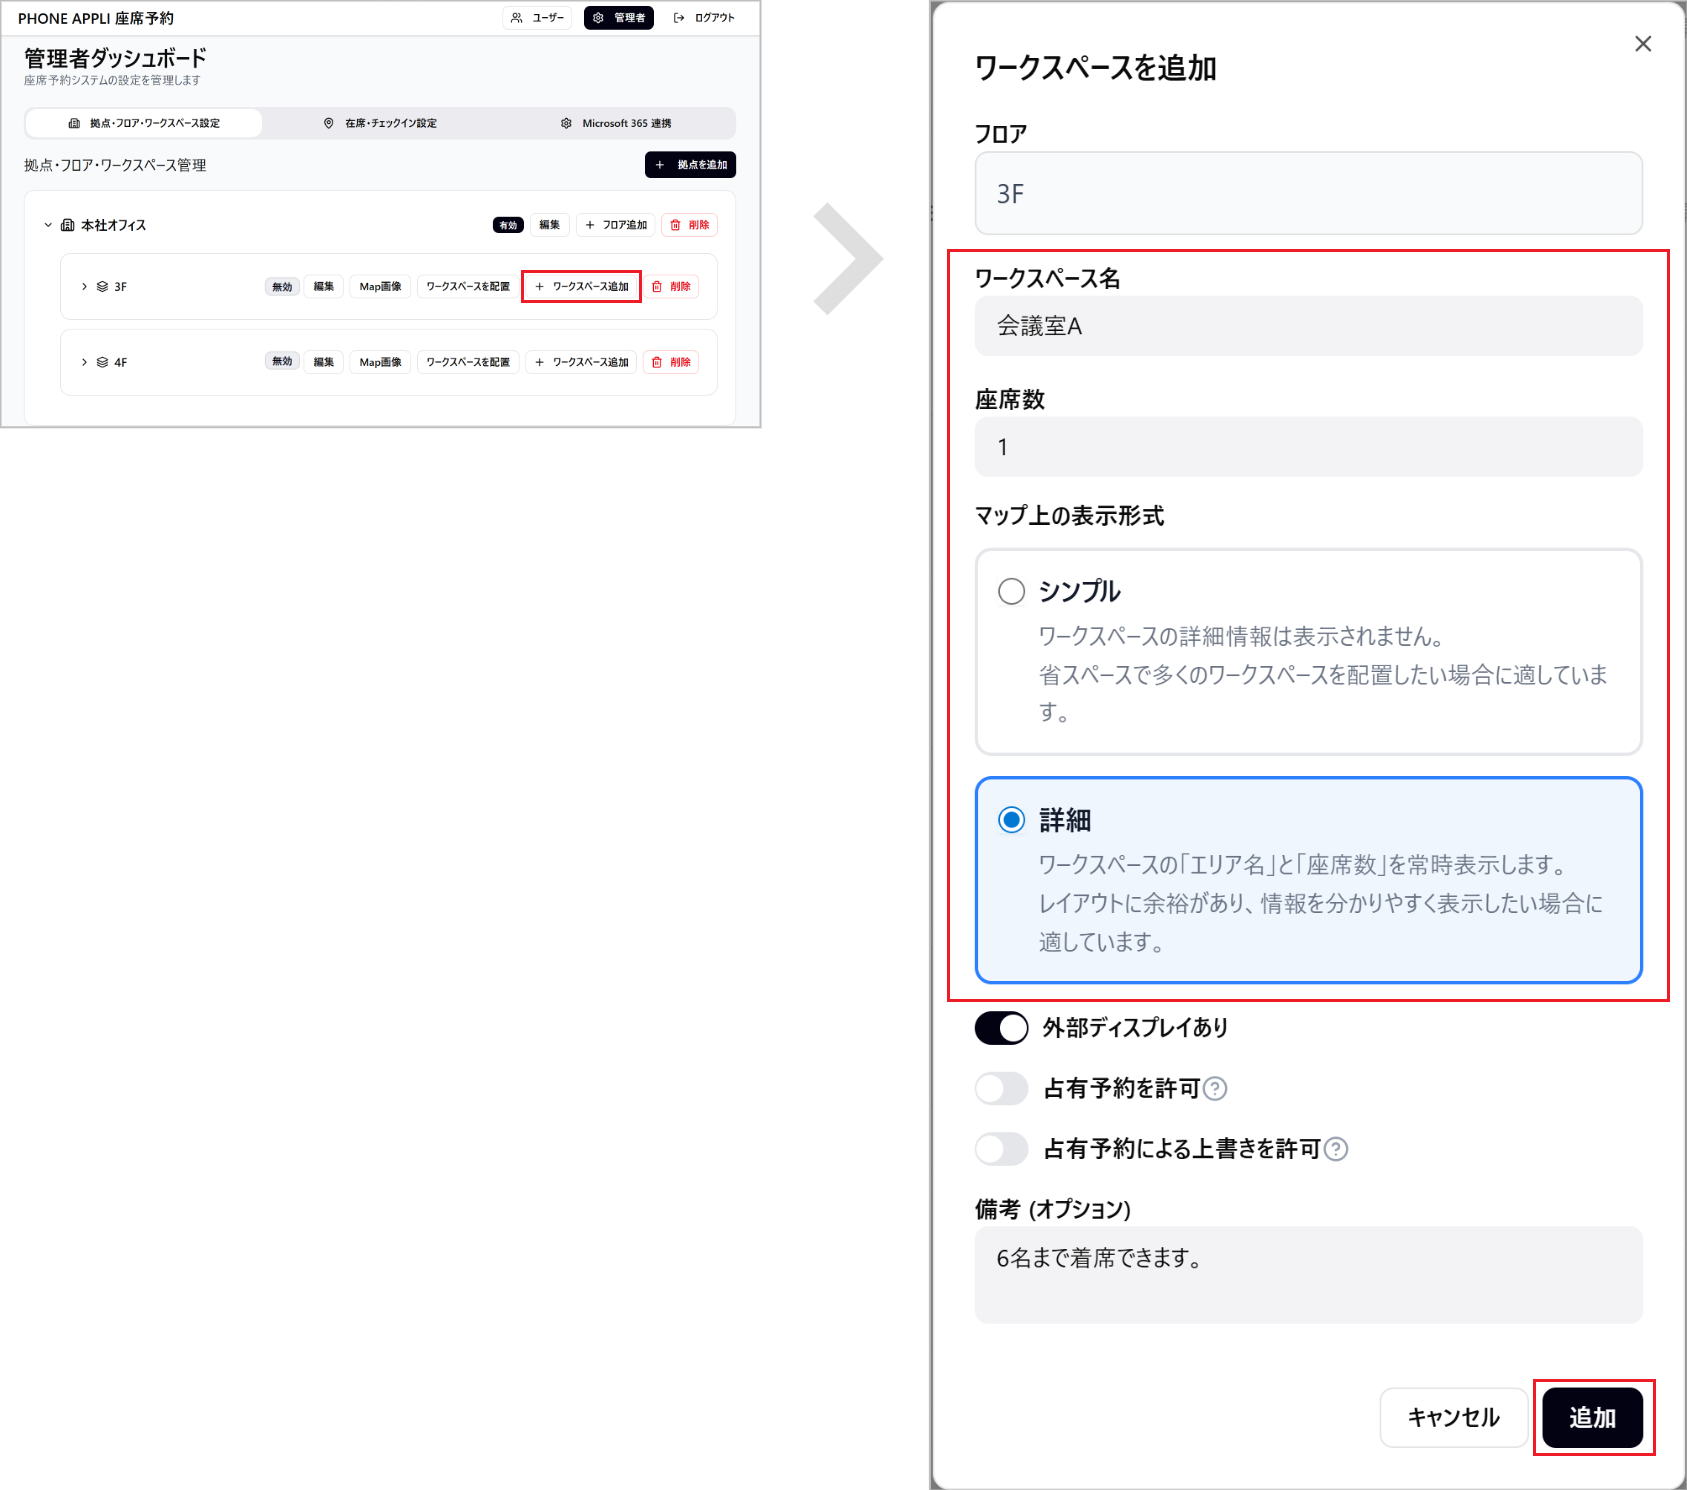Click ワークスペースを配置 for the 4F floor
The height and width of the screenshot is (1490, 1687).
[x=468, y=362]
